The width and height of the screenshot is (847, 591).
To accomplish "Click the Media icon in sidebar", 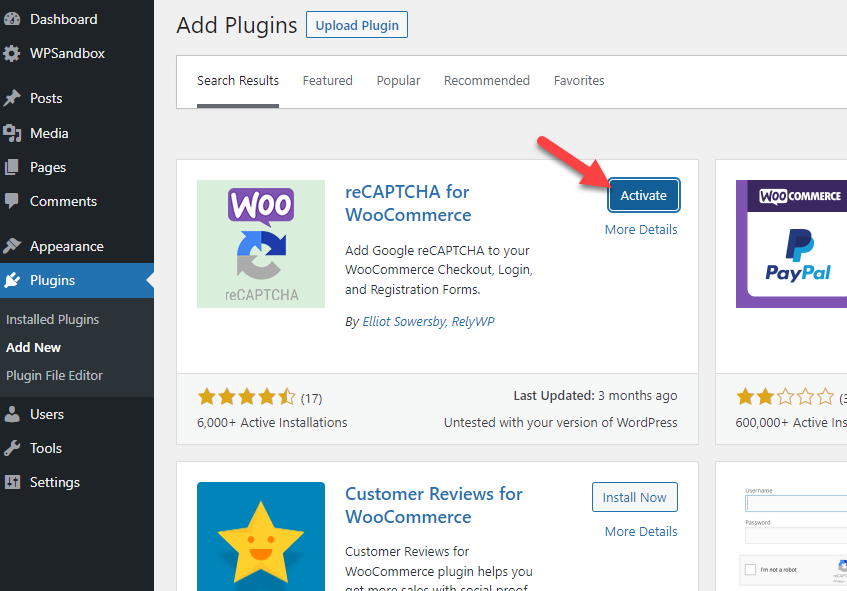I will pos(12,133).
